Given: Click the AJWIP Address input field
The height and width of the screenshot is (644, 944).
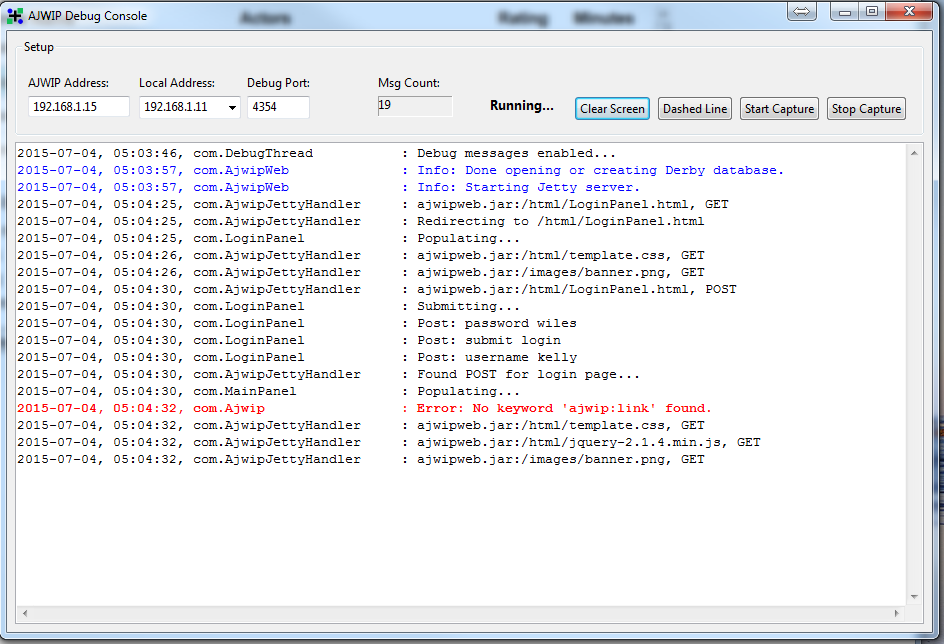Looking at the screenshot, I should click(x=79, y=107).
